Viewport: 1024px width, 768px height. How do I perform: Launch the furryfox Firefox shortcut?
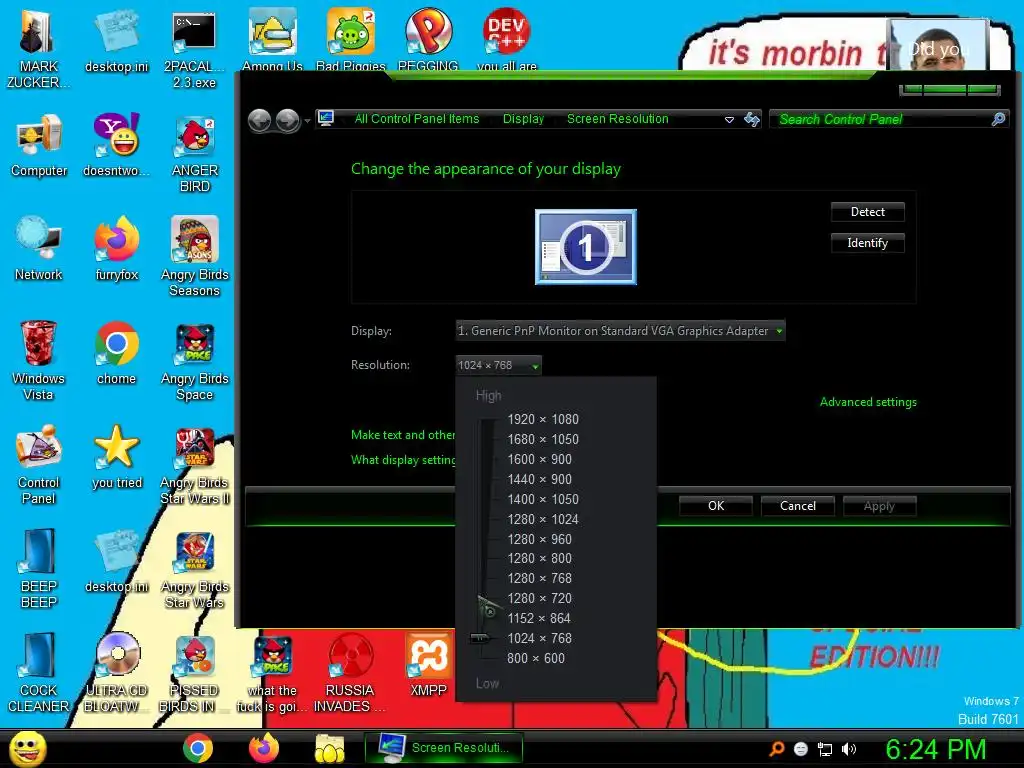coord(116,249)
